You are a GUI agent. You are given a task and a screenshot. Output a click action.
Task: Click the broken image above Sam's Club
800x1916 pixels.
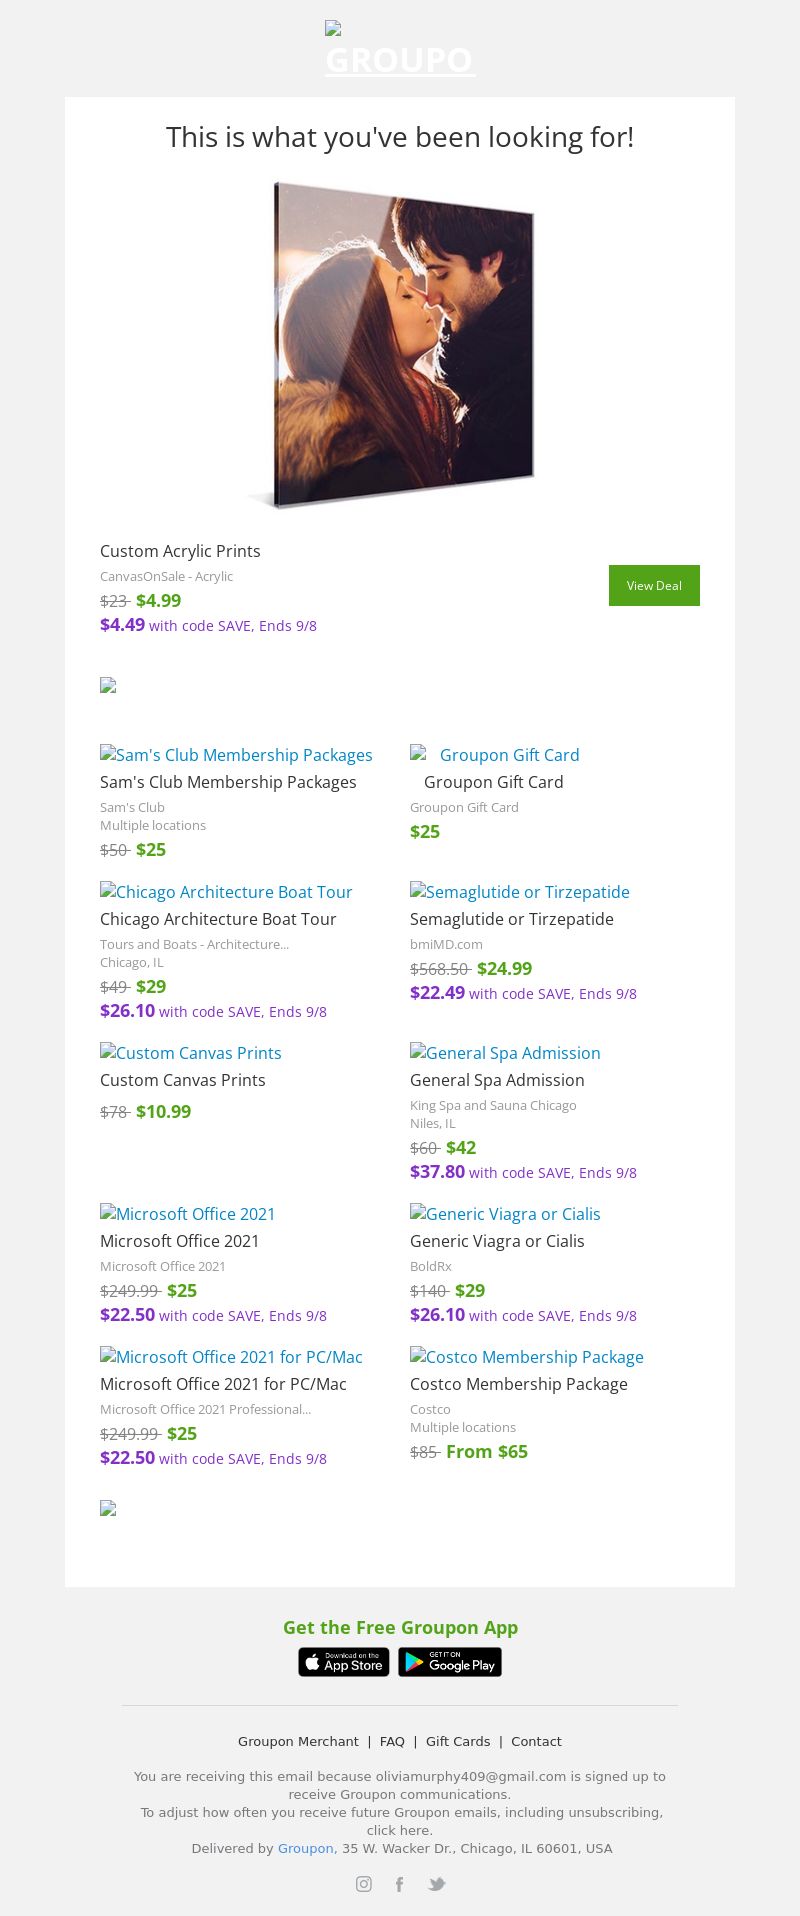click(108, 685)
